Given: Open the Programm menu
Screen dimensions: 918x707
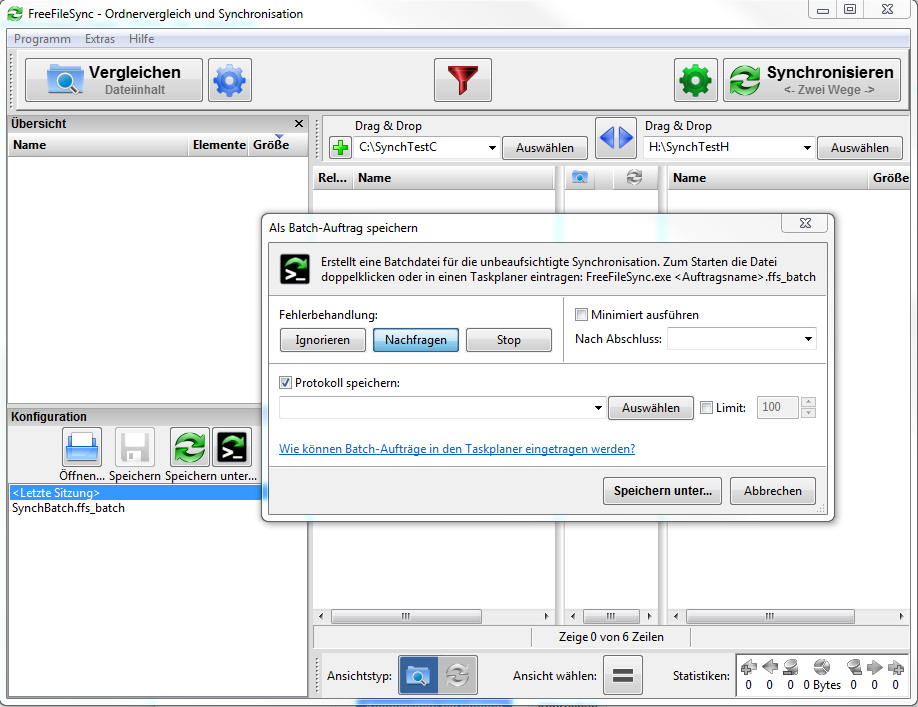Looking at the screenshot, I should click(x=42, y=39).
